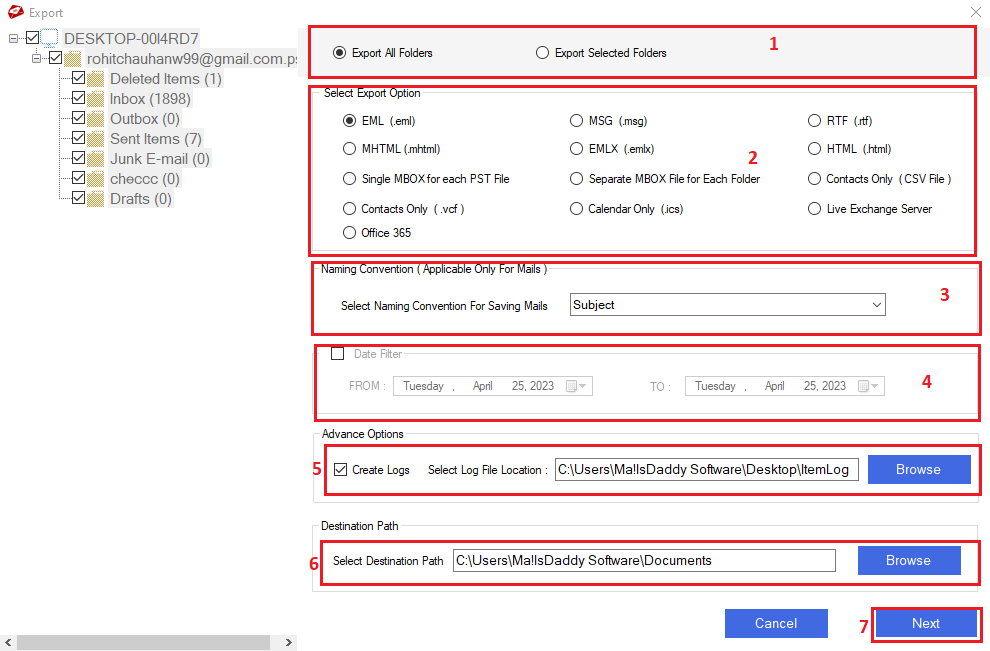Image resolution: width=990 pixels, height=651 pixels.
Task: Select Single MBOX for each PST File
Action: click(x=349, y=179)
